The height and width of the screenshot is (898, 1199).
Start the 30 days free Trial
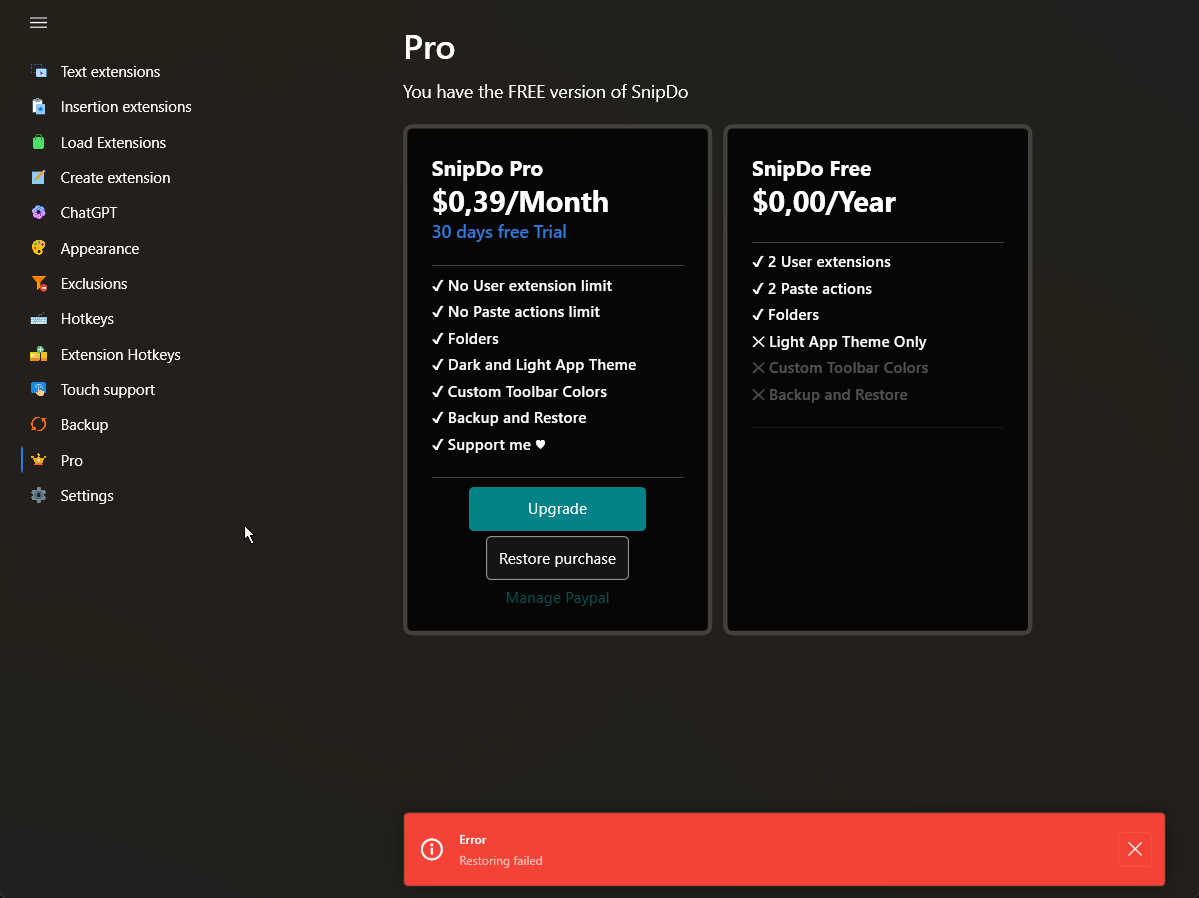click(499, 231)
